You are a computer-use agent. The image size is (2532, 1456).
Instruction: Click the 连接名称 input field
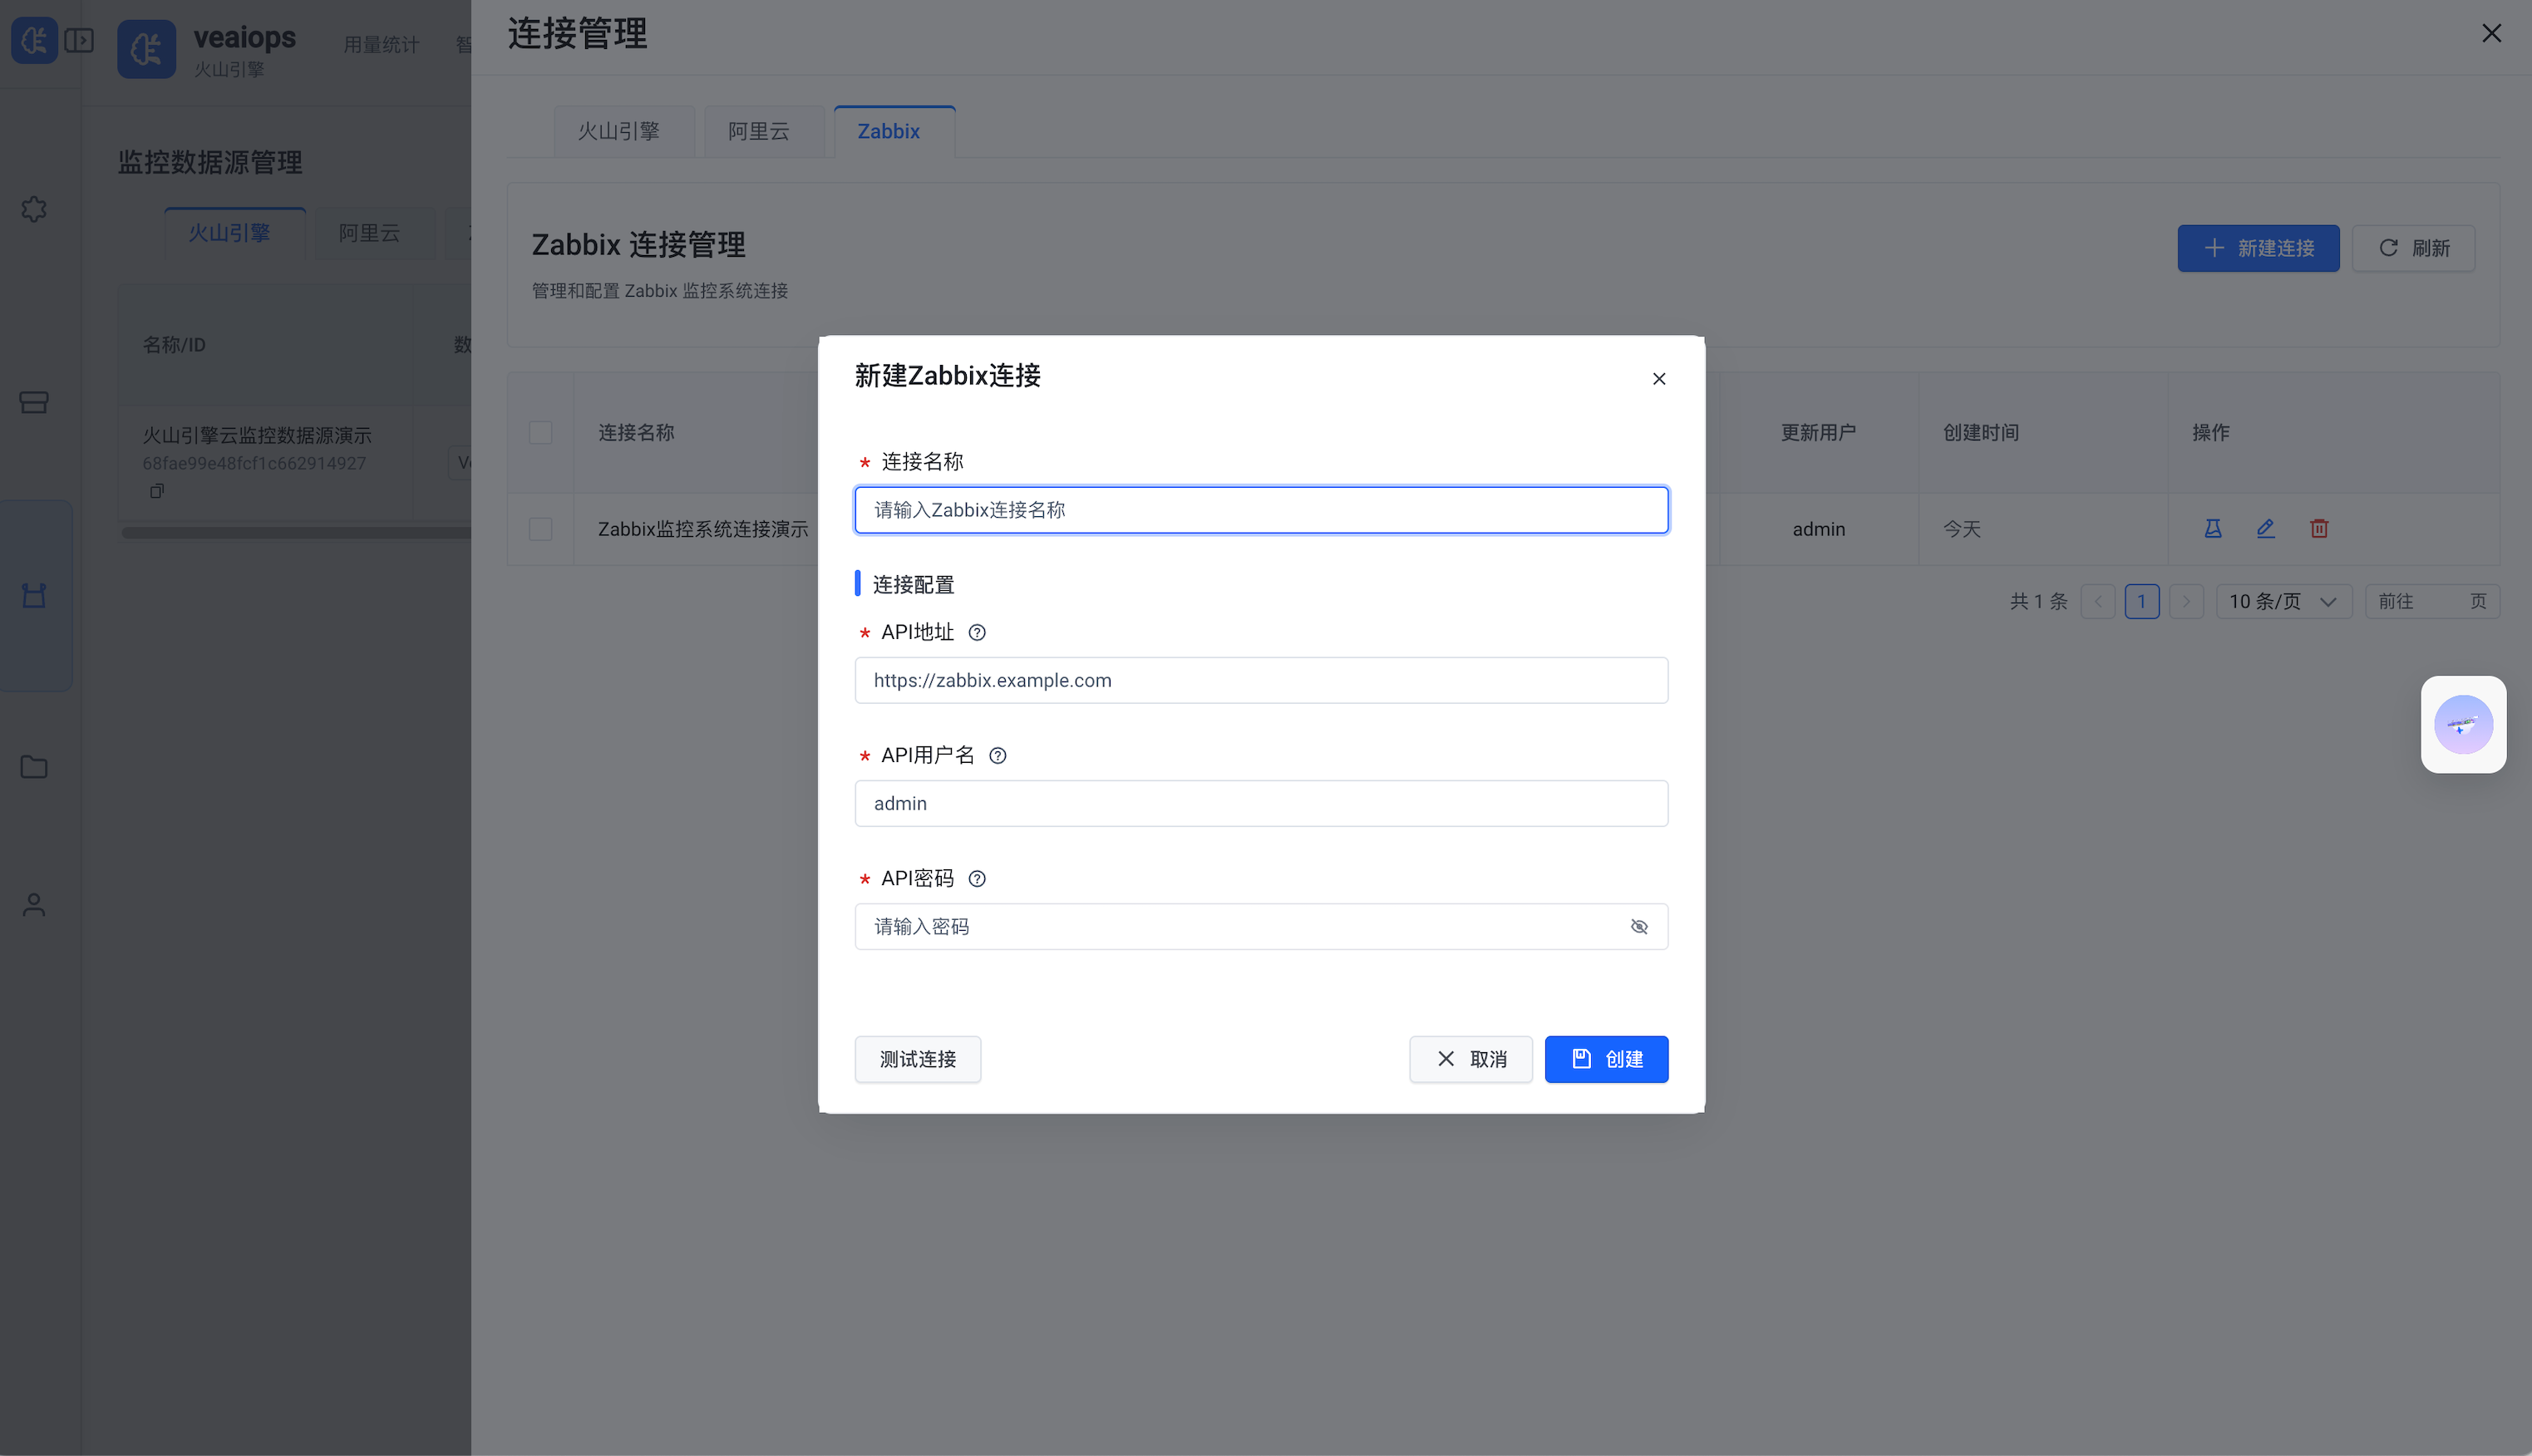tap(1260, 509)
